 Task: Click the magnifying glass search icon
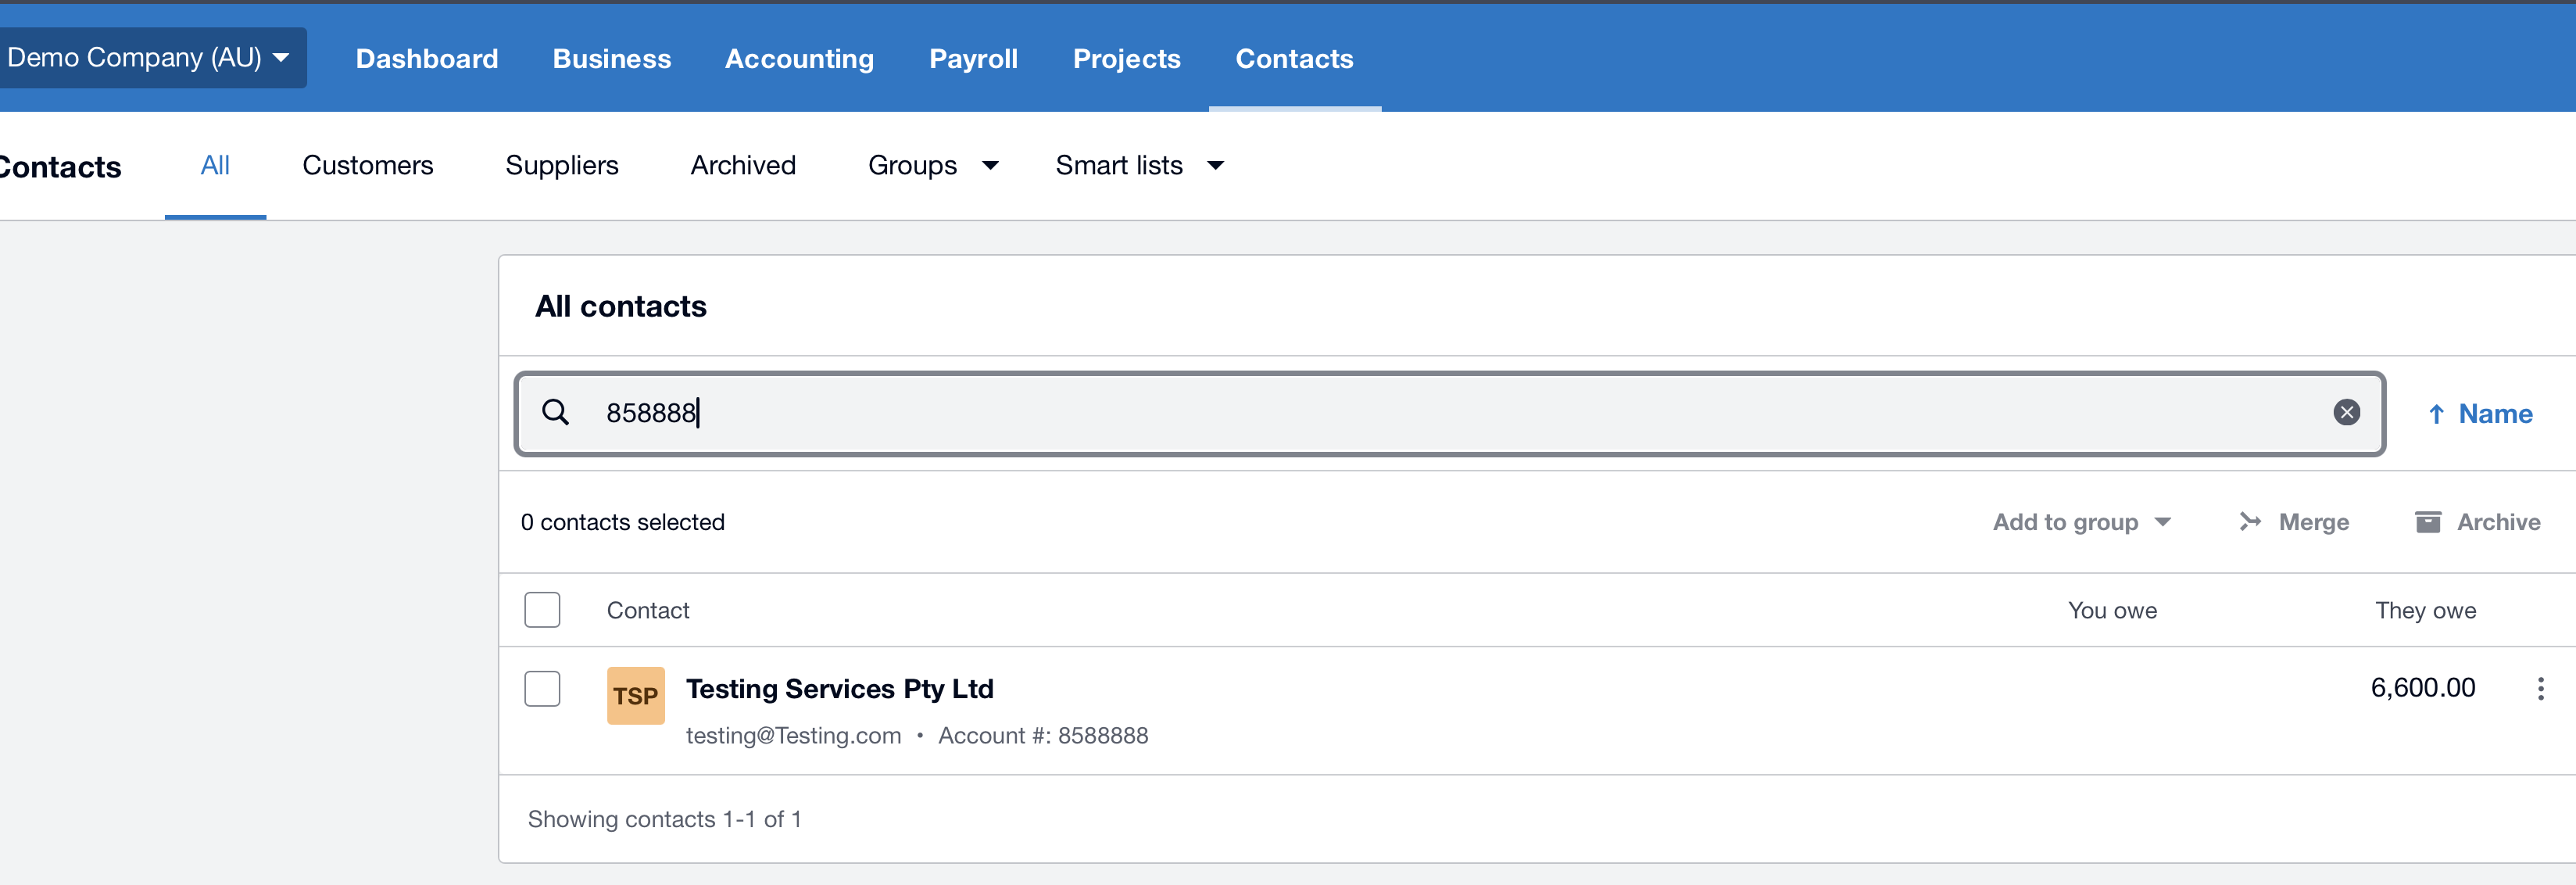(x=555, y=412)
